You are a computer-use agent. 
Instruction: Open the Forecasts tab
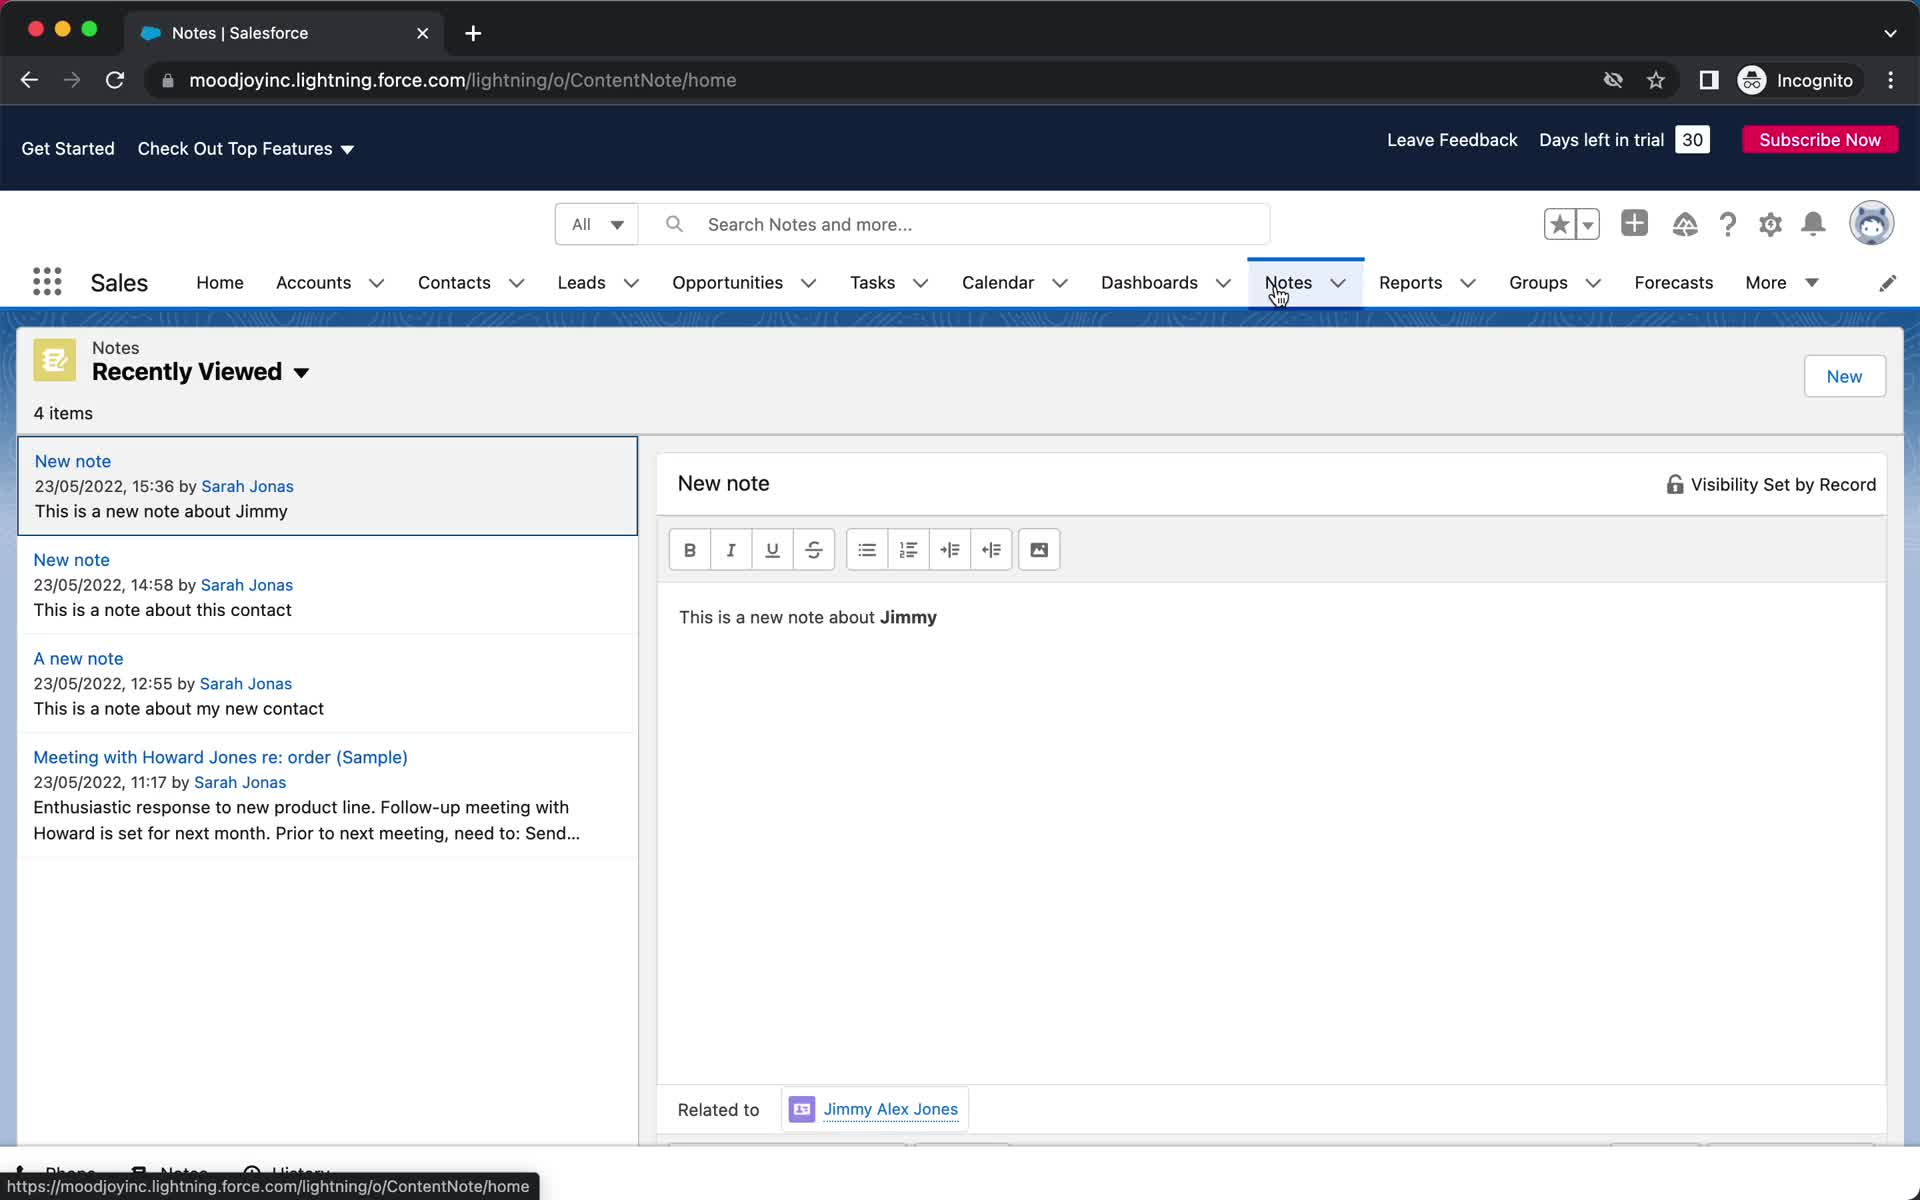tap(1673, 283)
